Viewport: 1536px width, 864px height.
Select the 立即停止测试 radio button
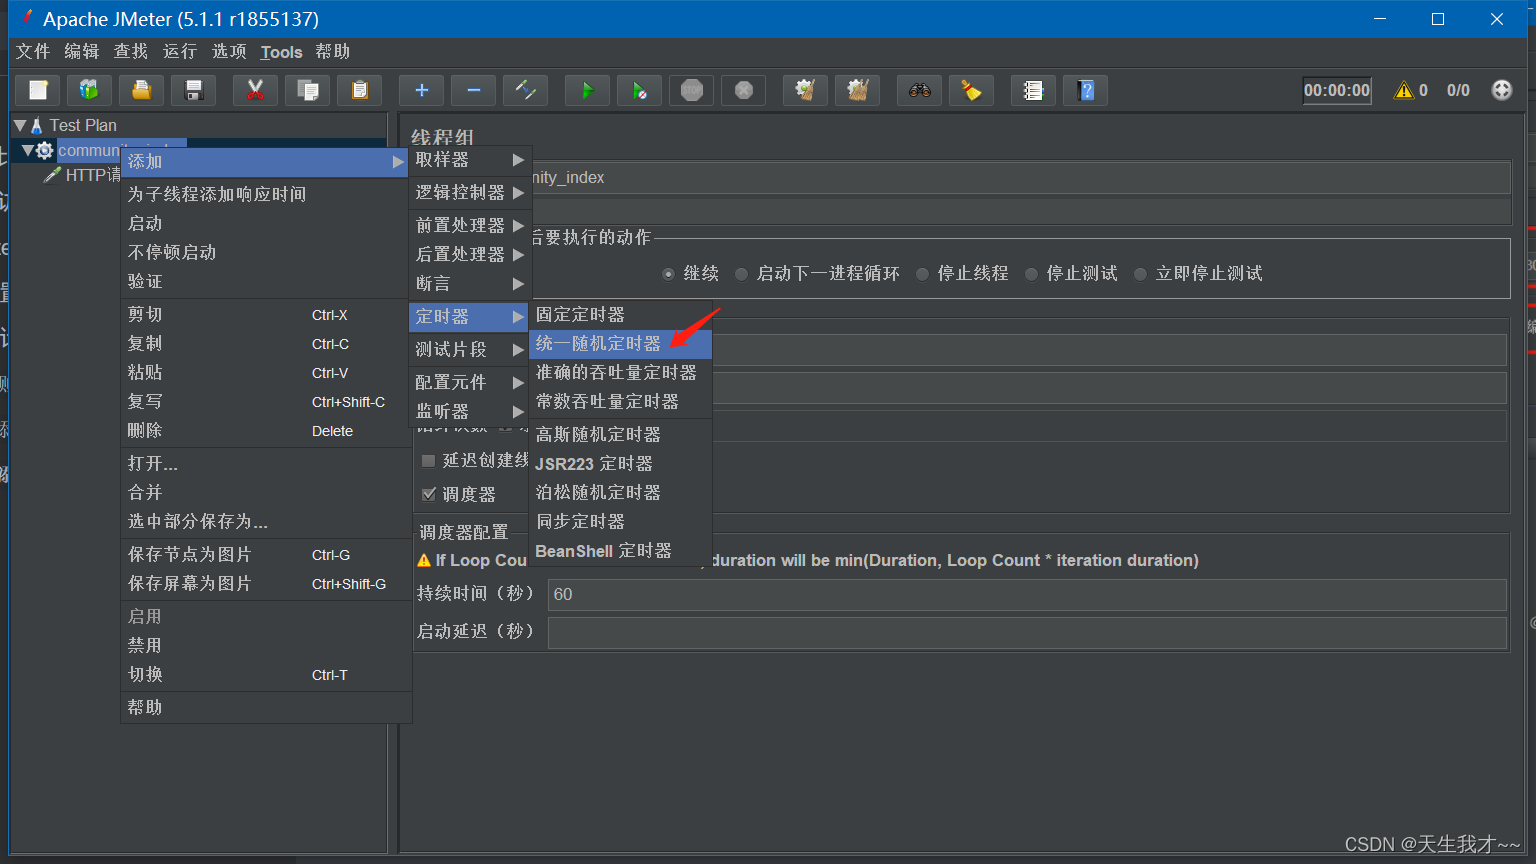[x=1140, y=274]
